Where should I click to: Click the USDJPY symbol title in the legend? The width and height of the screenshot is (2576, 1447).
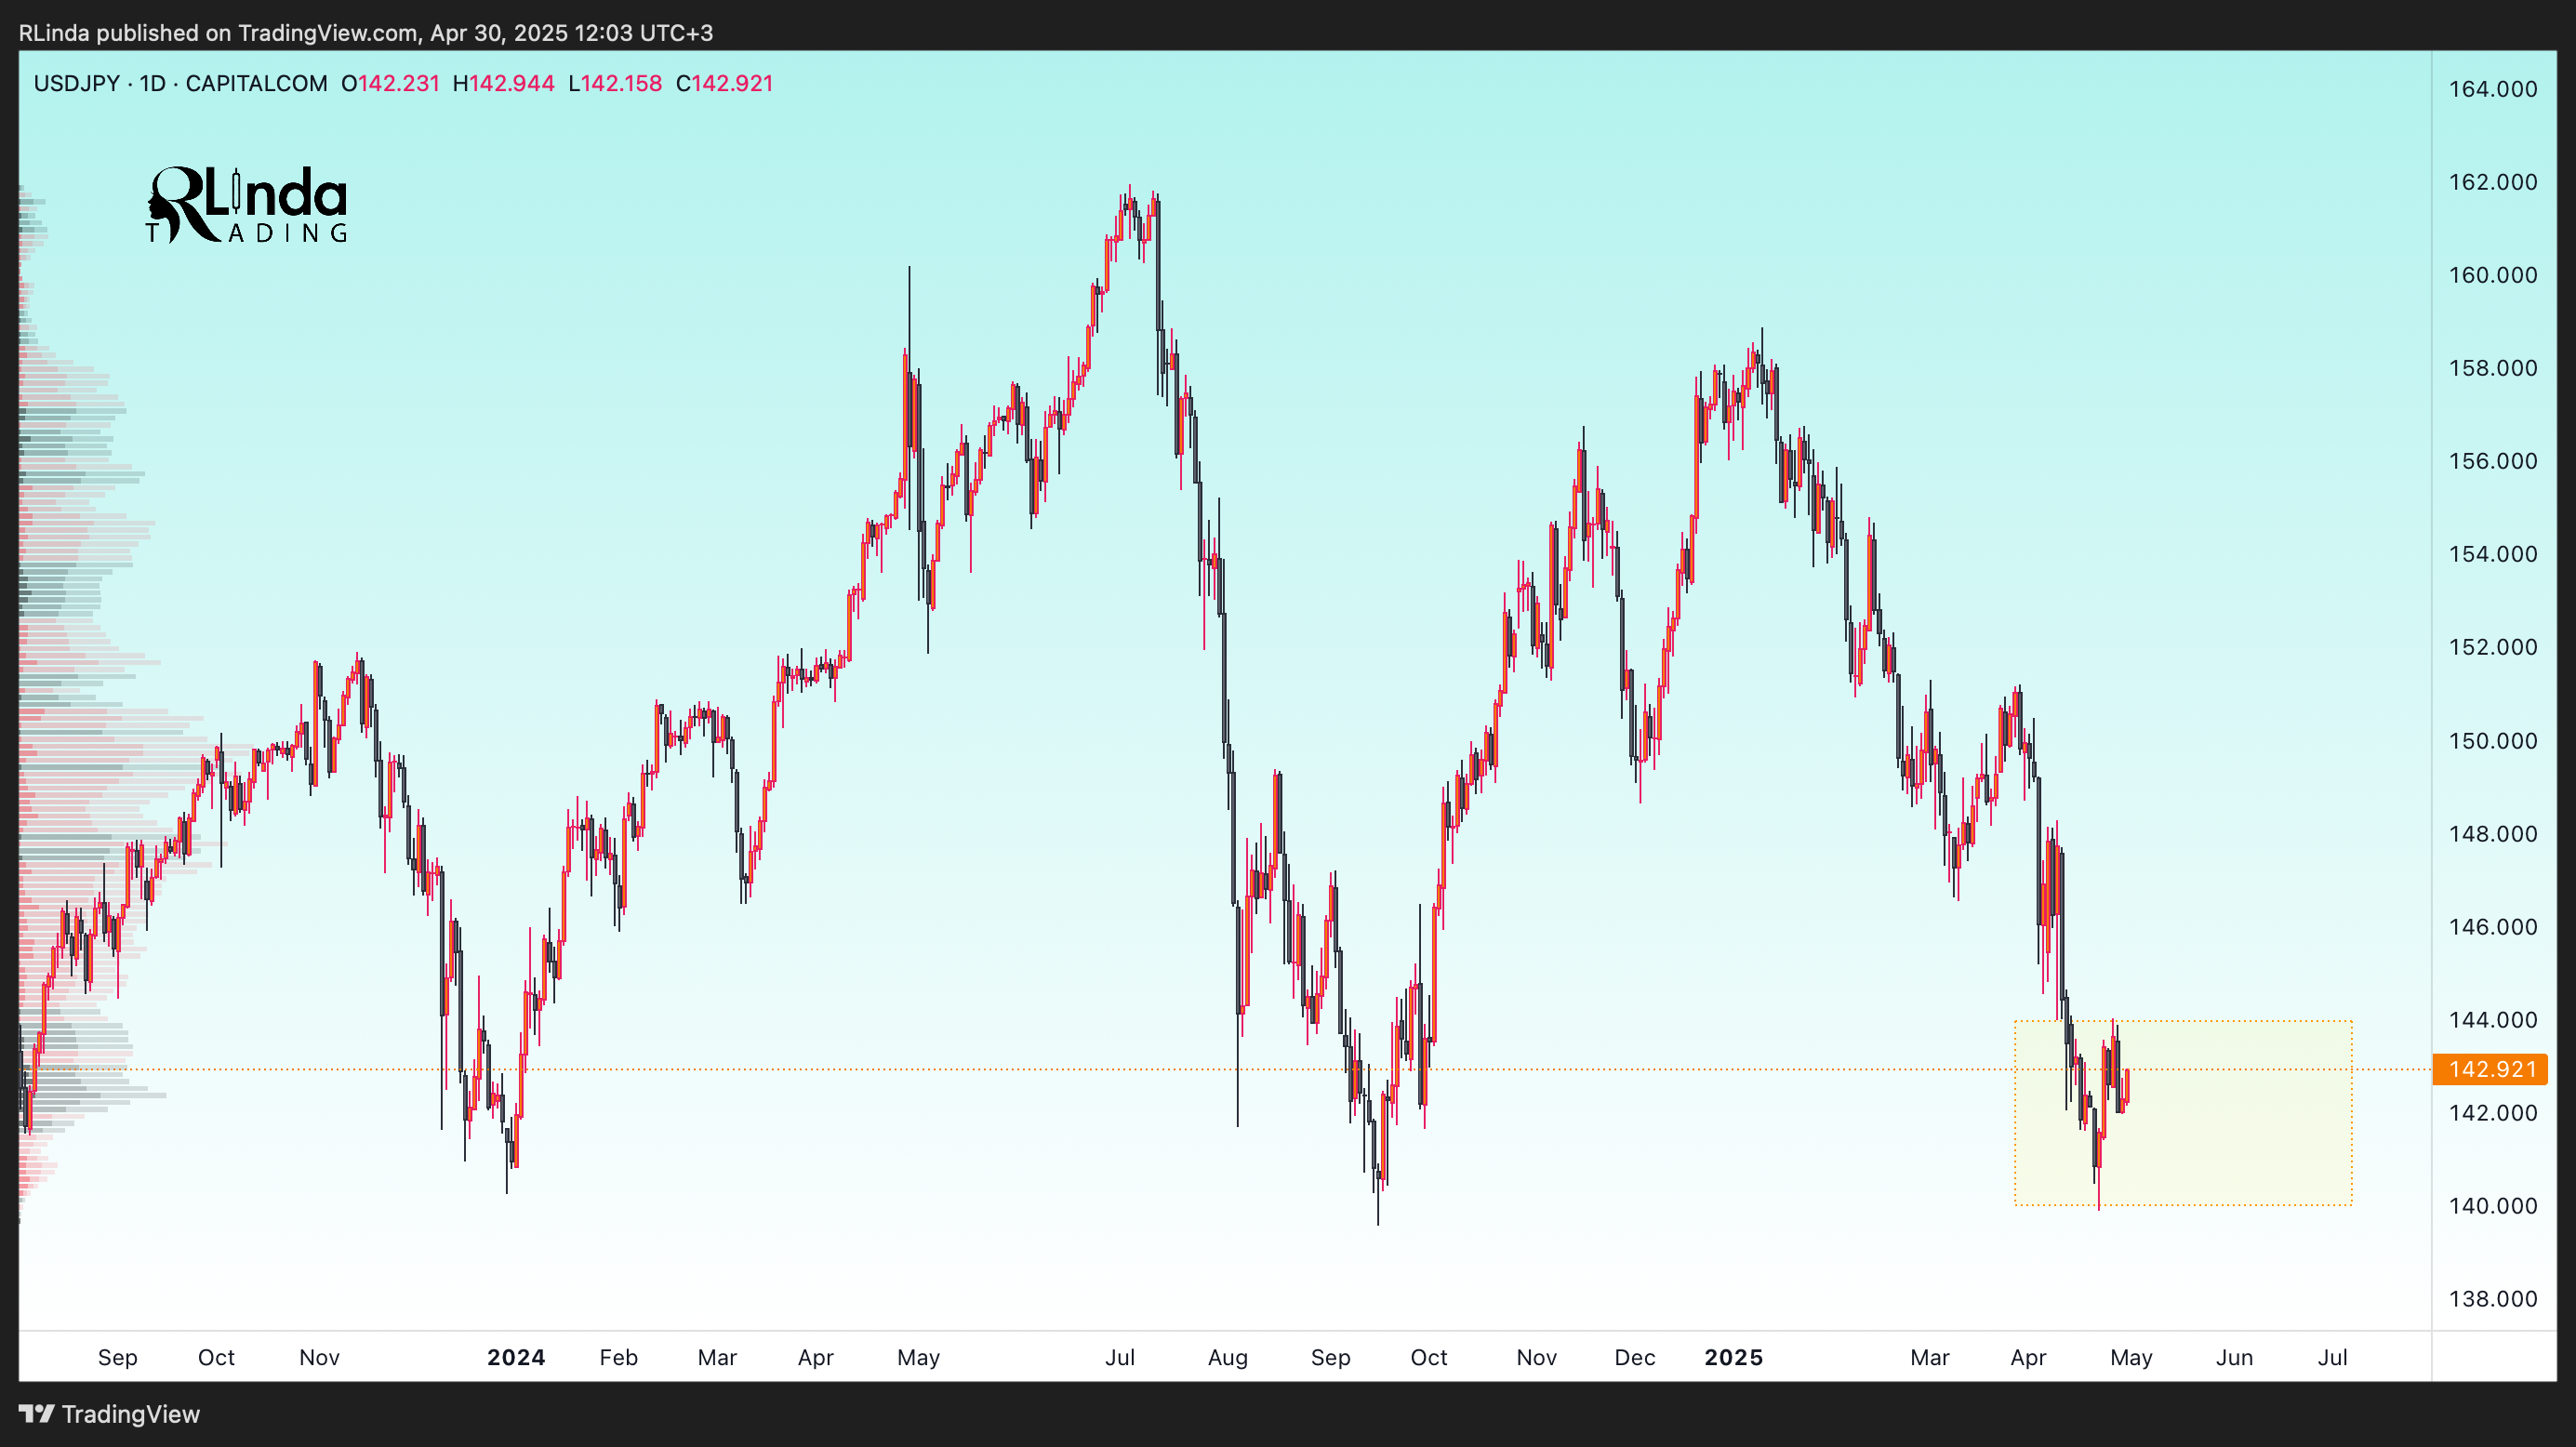click(77, 83)
